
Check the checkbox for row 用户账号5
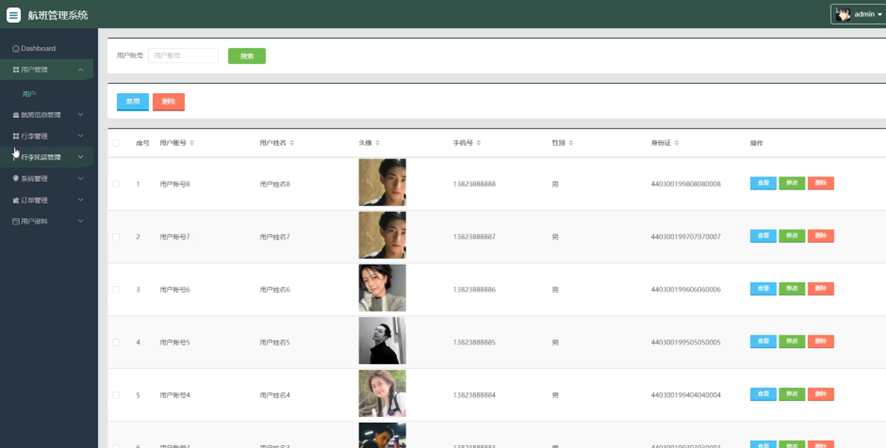[x=116, y=342]
